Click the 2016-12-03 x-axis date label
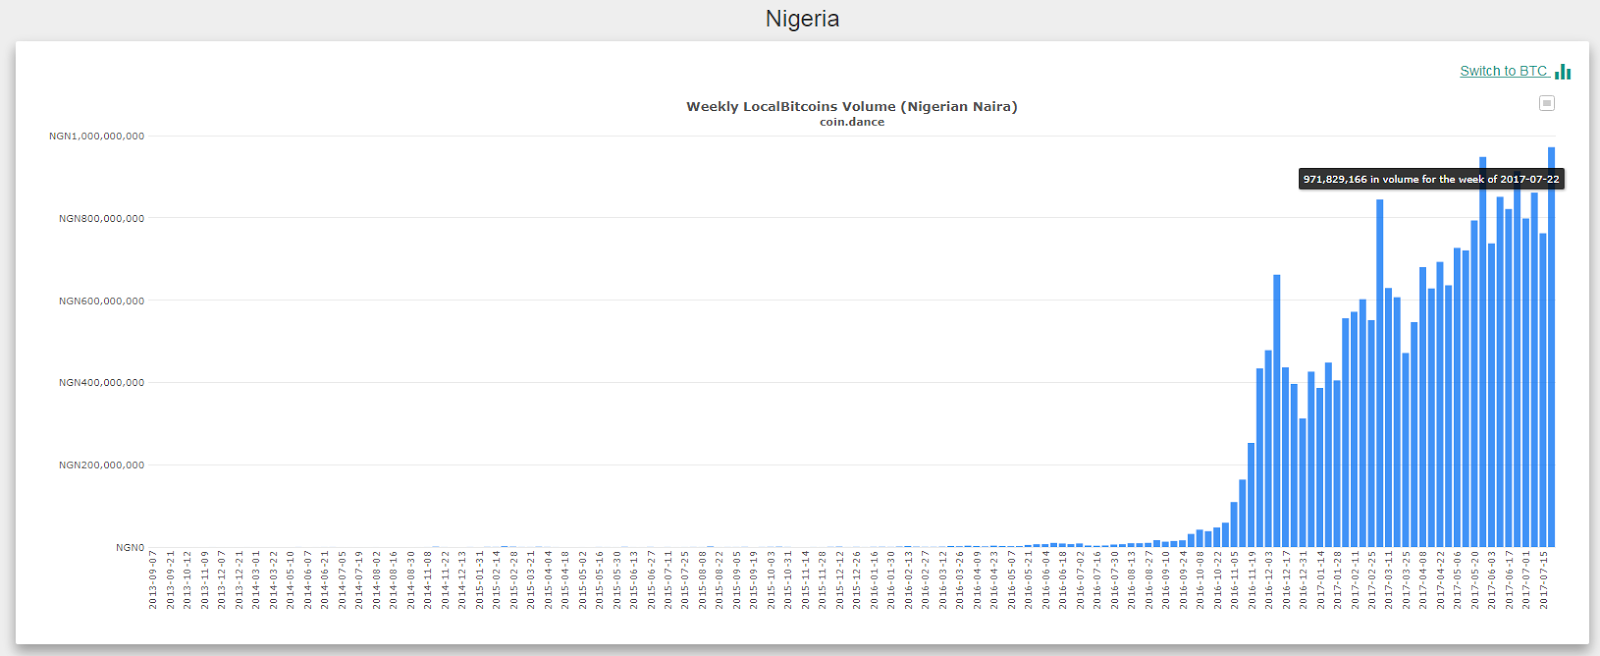Screen dimensions: 1600x656 [1269, 580]
